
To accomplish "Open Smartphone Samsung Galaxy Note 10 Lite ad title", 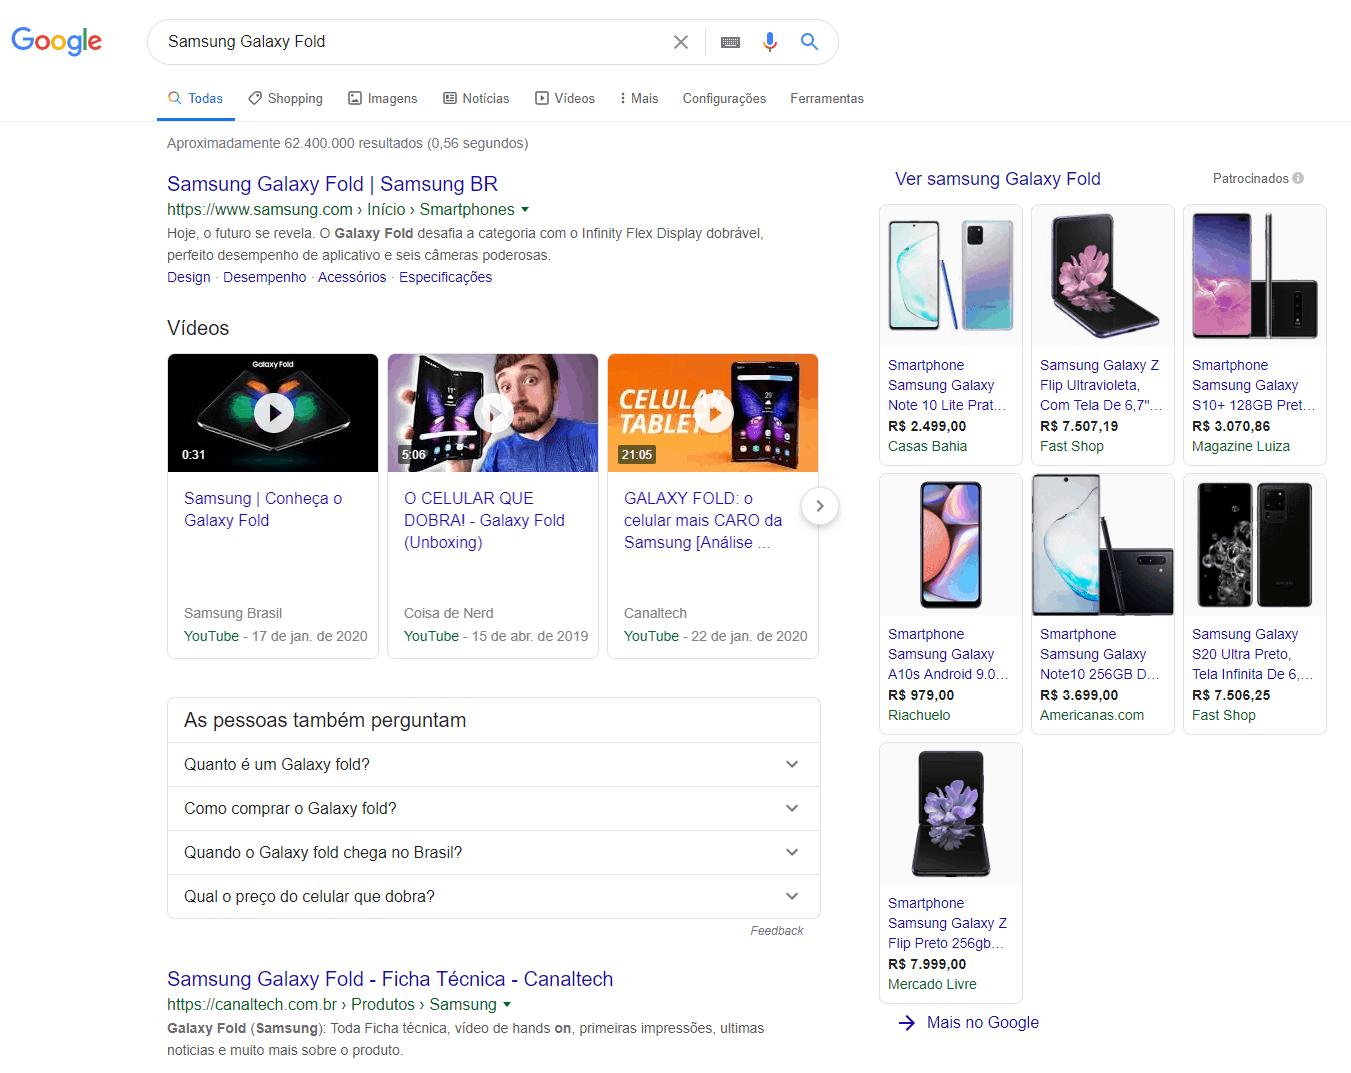I will [x=947, y=385].
